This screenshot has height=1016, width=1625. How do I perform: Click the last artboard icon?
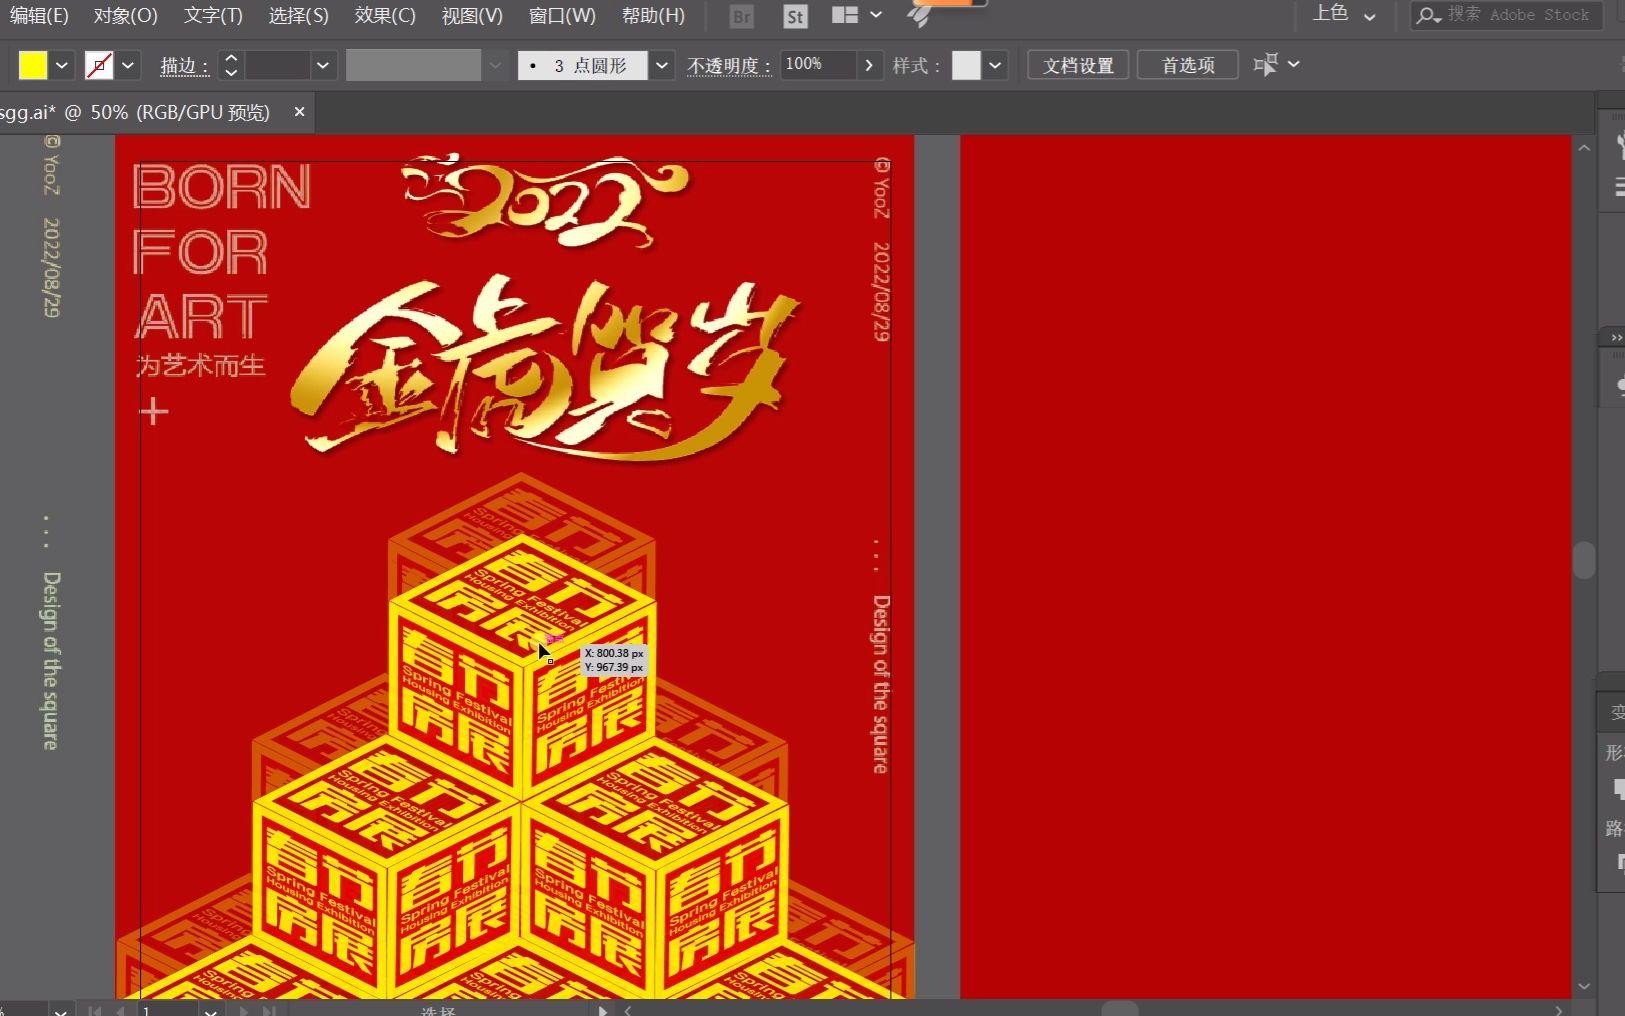pos(269,1011)
